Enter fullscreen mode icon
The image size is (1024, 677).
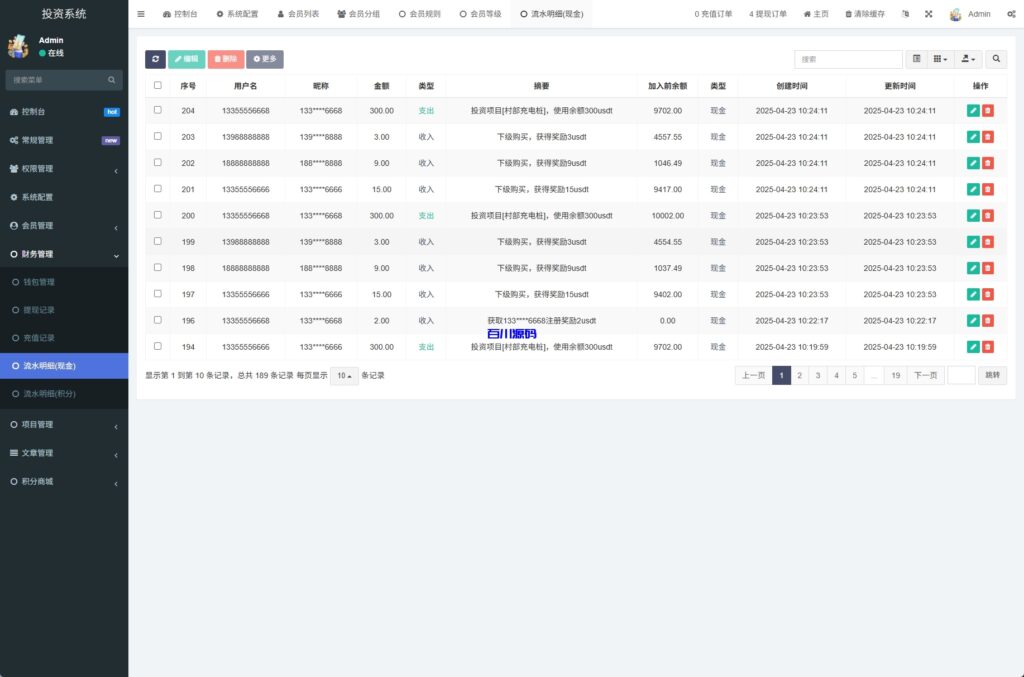pos(929,14)
